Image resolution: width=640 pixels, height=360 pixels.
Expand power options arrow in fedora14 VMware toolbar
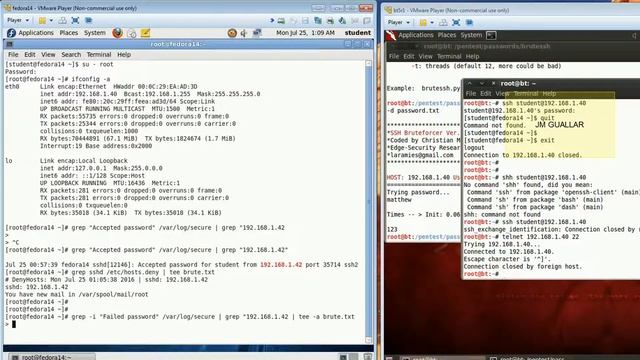click(51, 20)
